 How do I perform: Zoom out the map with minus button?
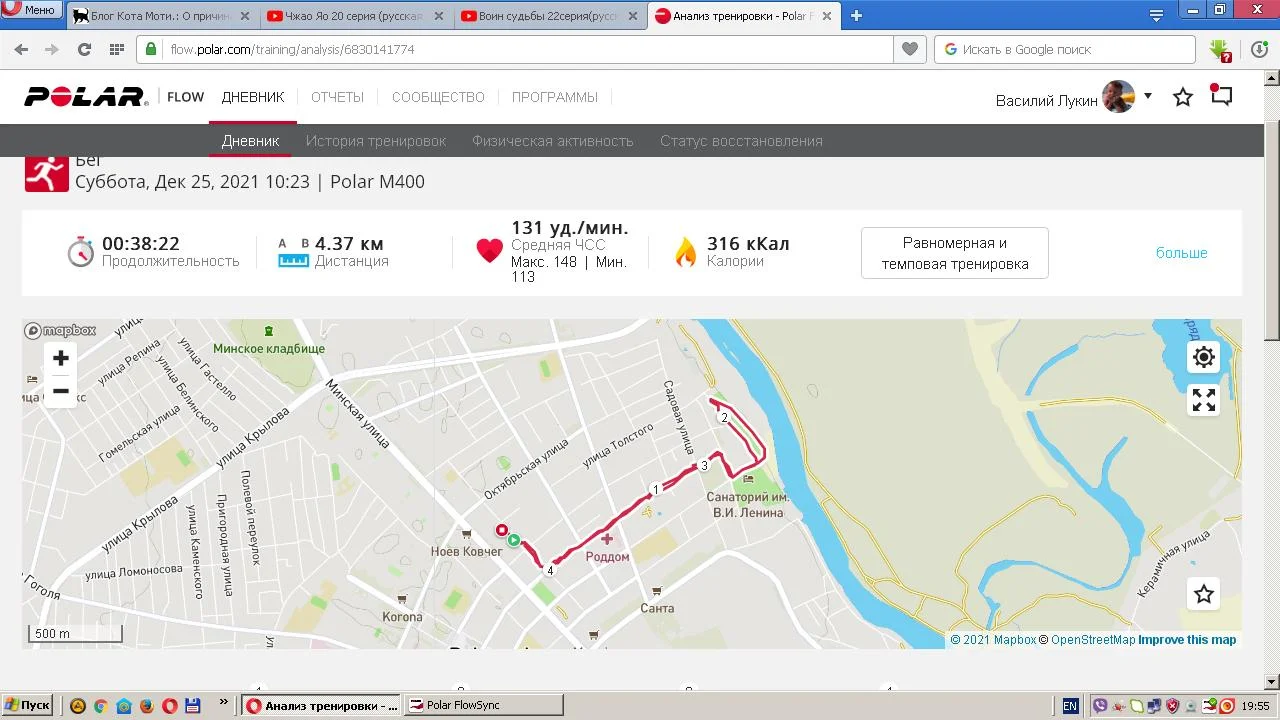coord(61,391)
